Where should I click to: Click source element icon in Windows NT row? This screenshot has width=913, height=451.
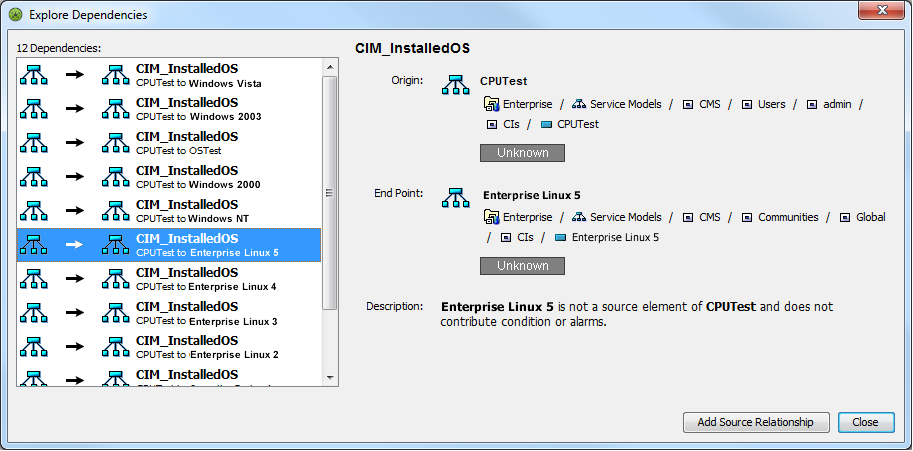(33, 211)
